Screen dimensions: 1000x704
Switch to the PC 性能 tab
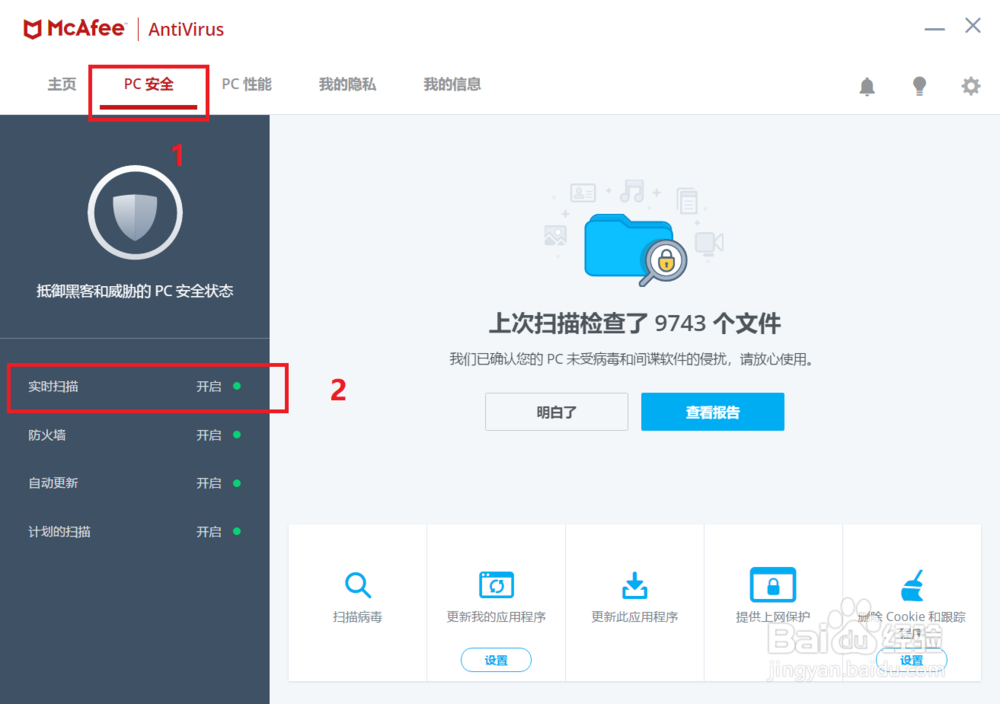tap(247, 84)
